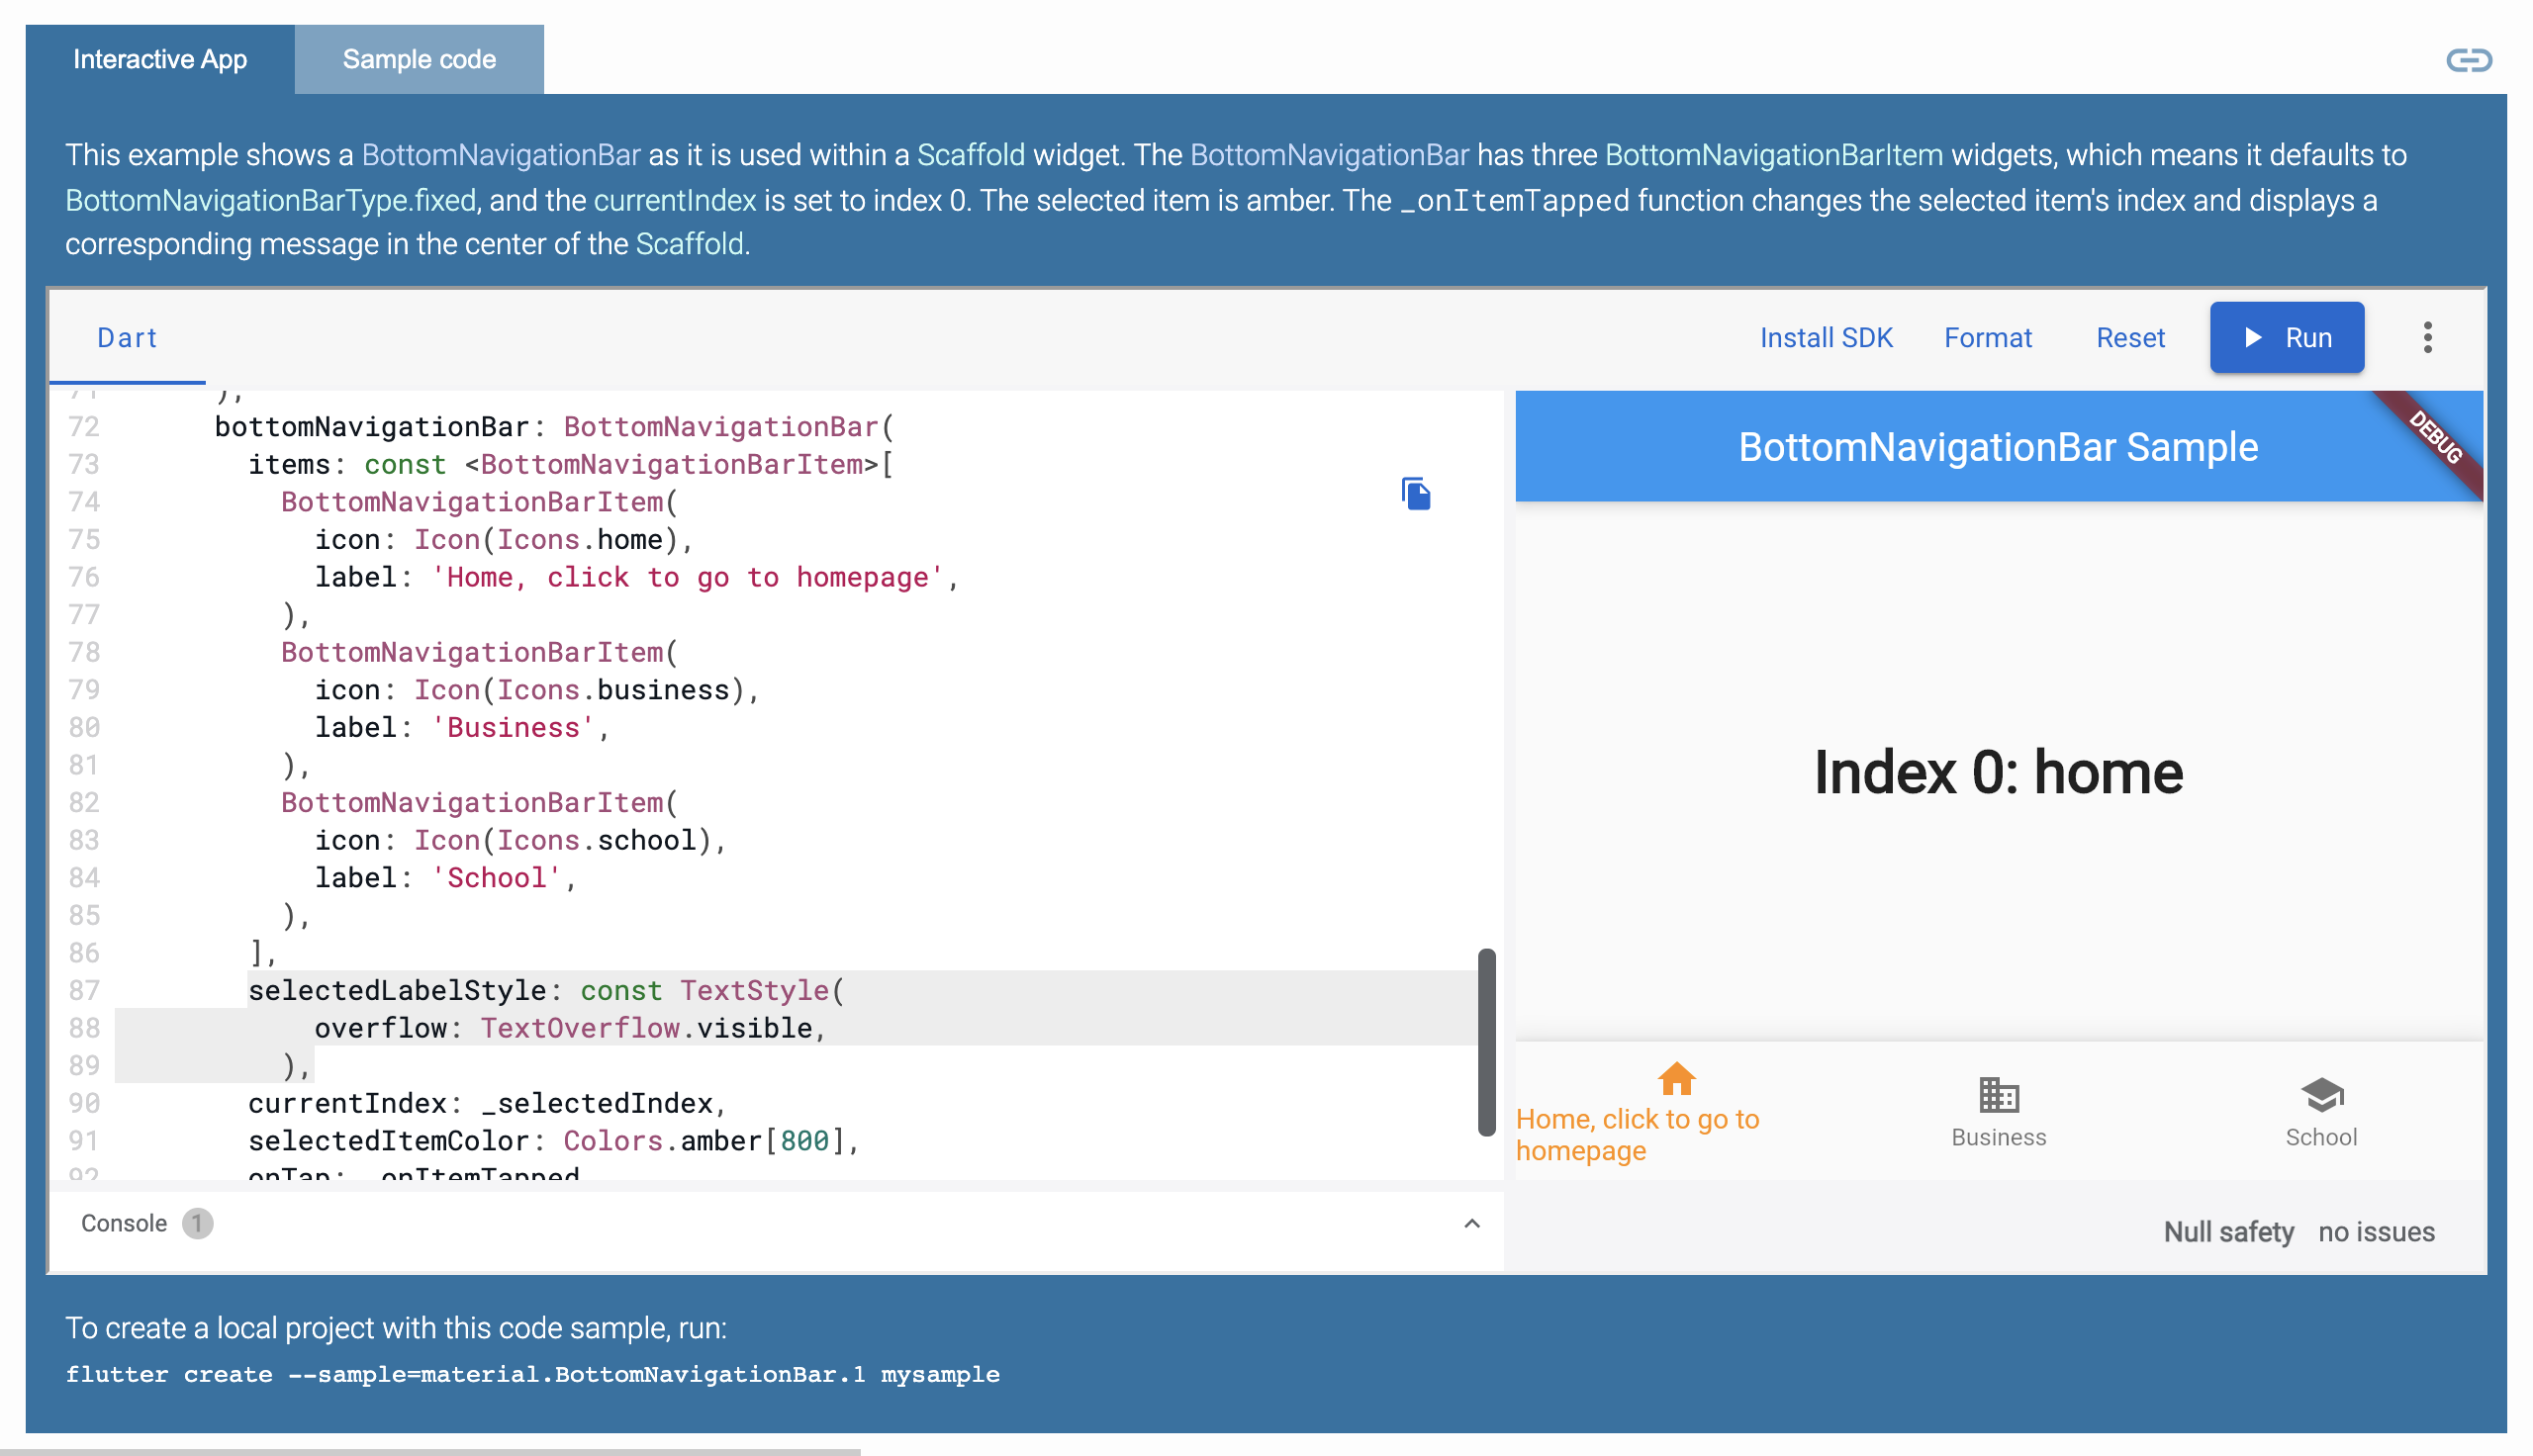The width and height of the screenshot is (2533, 1456).
Task: Click the Console count badge
Action: click(x=197, y=1223)
